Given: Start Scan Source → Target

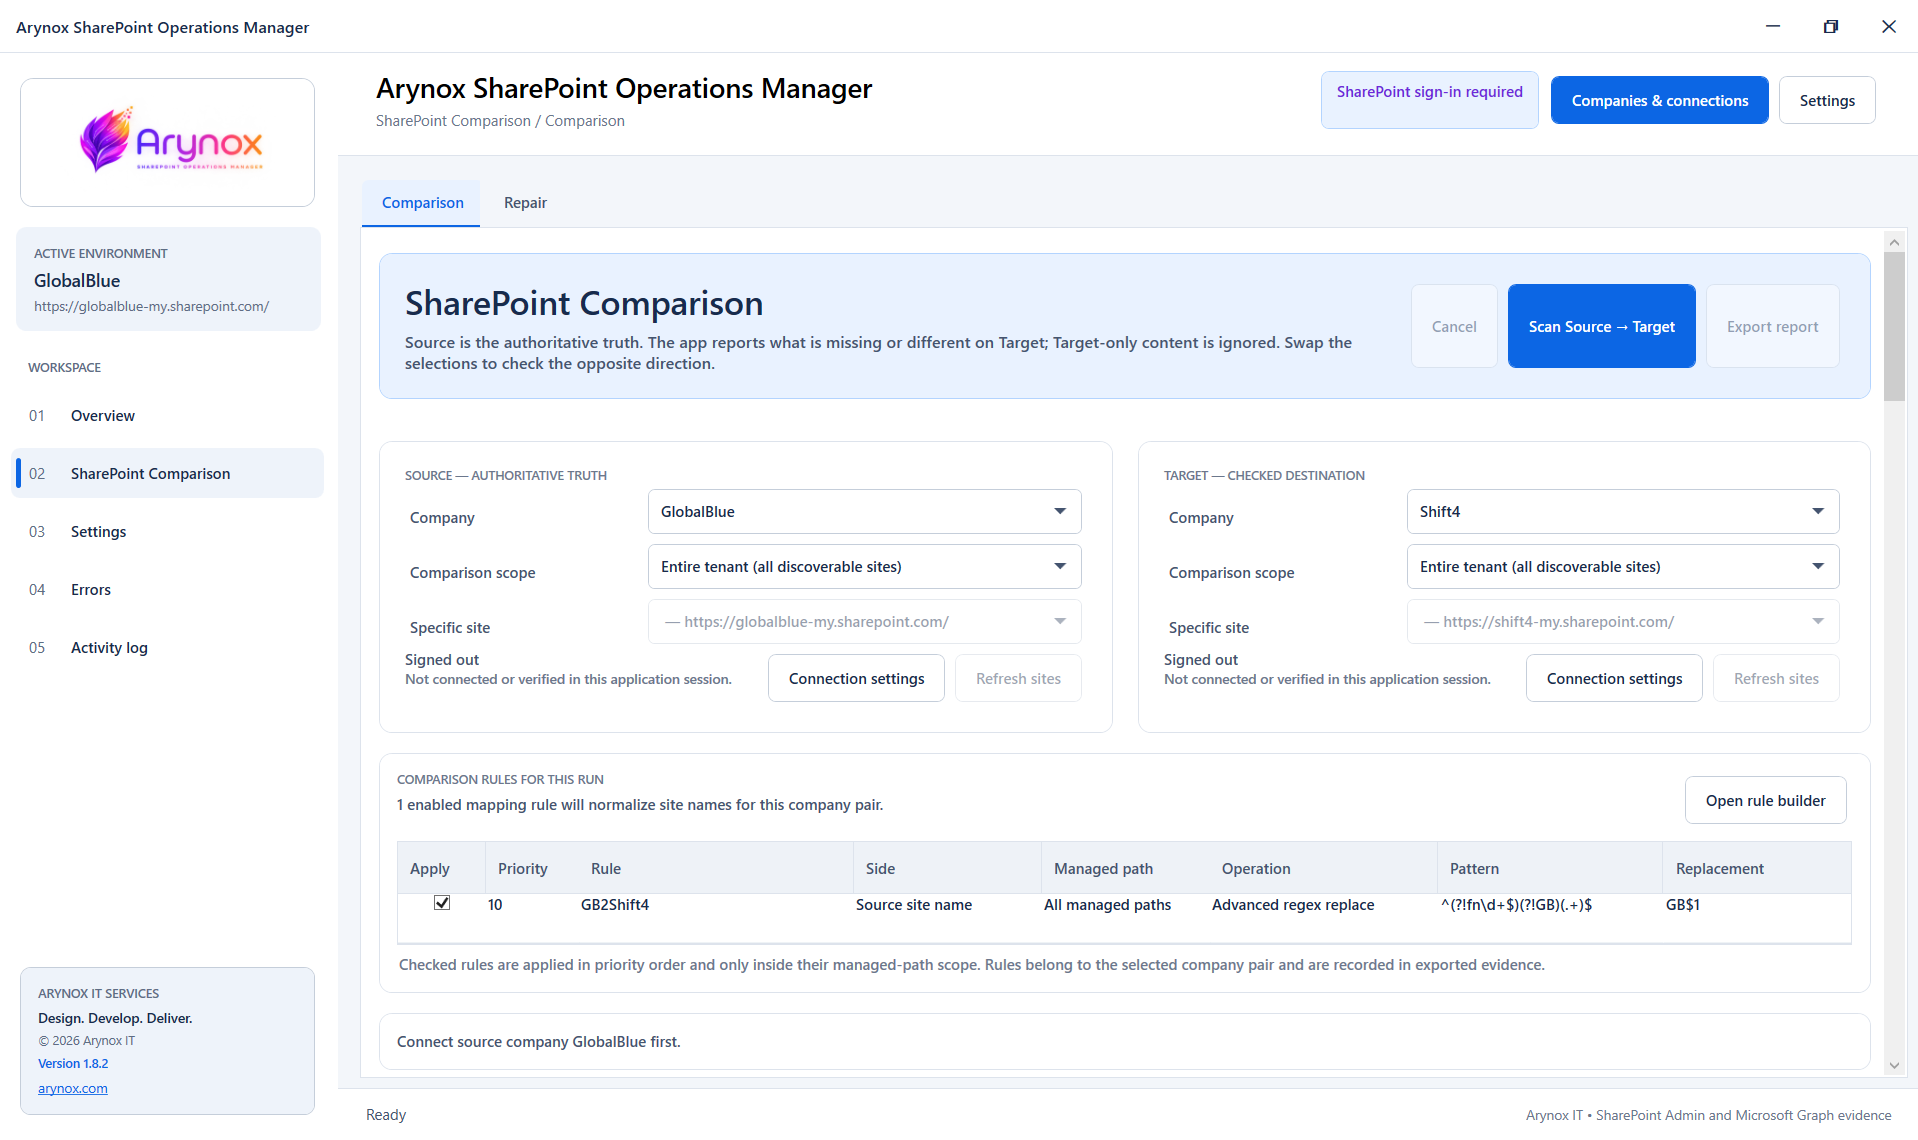Looking at the screenshot, I should 1601,327.
